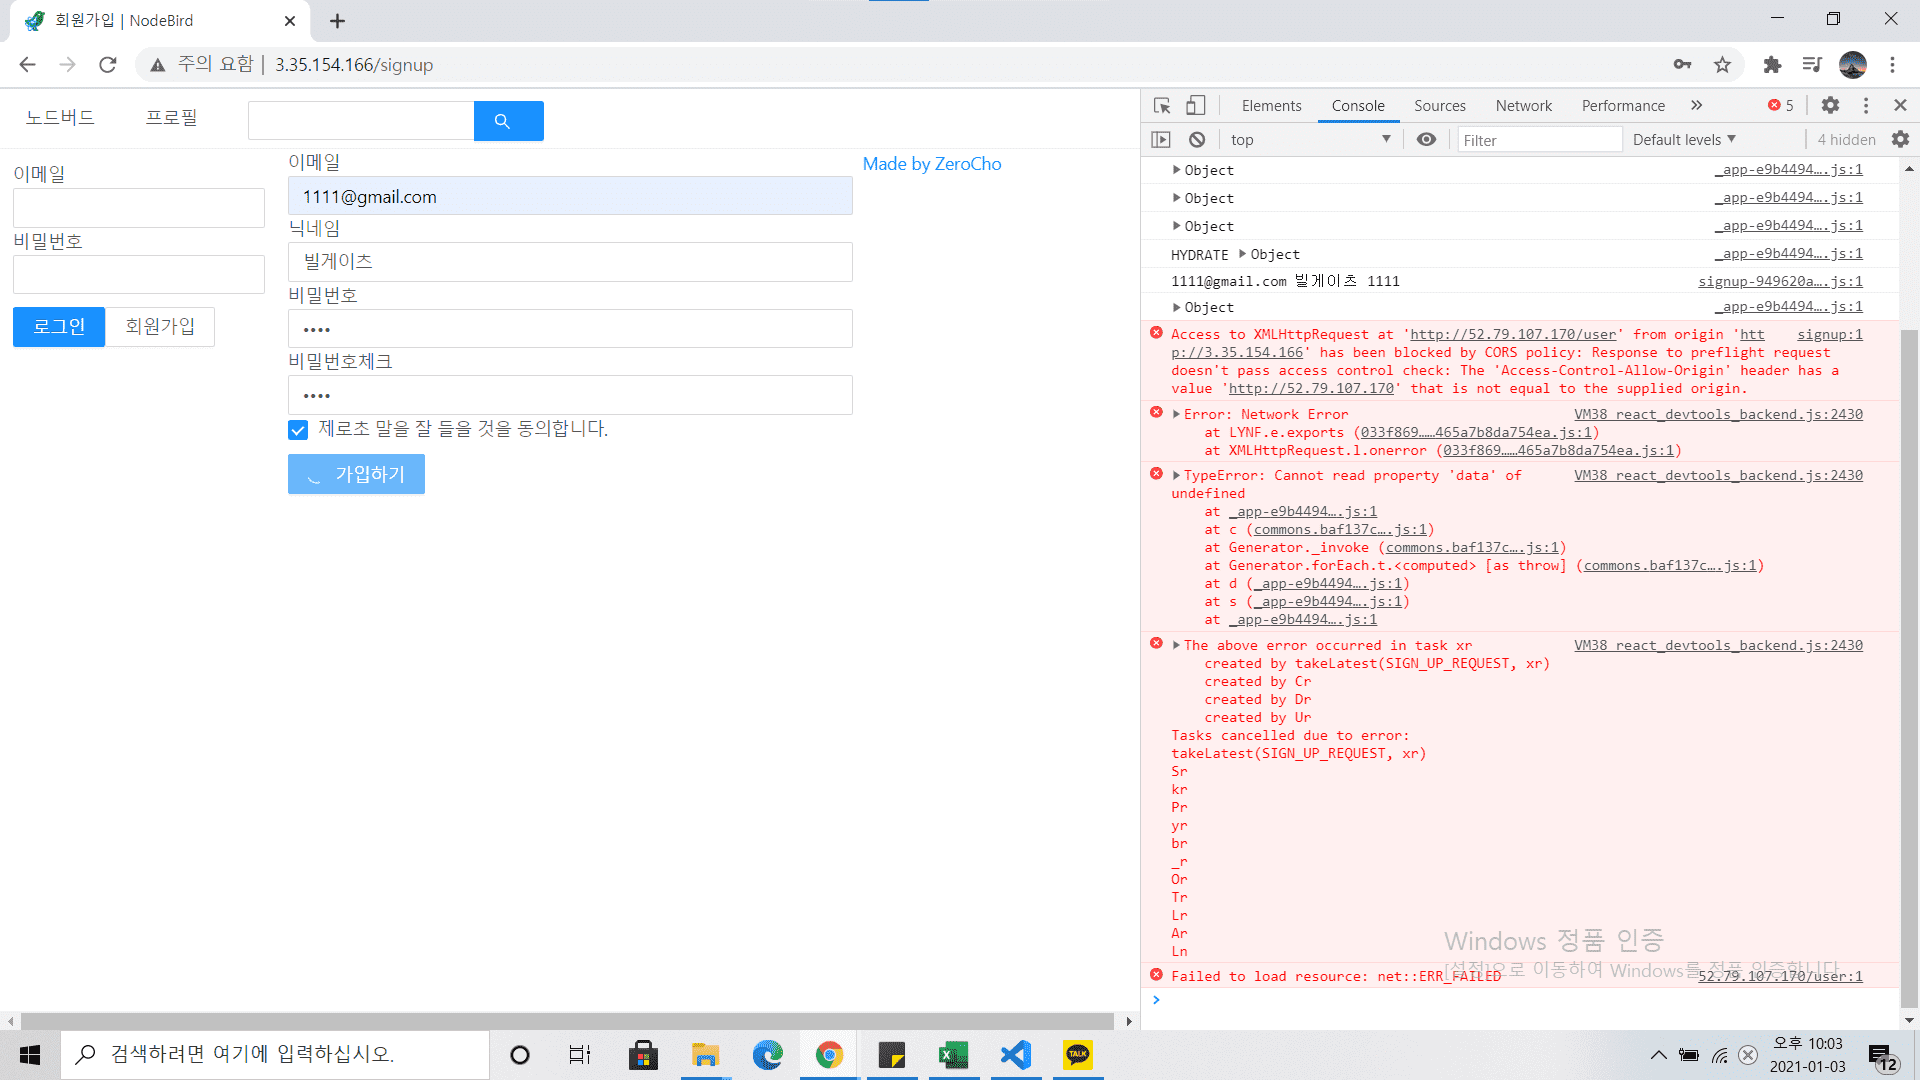Uncheck the ZeroCho agreement checkbox
The height and width of the screenshot is (1080, 1920).
pyautogui.click(x=298, y=430)
